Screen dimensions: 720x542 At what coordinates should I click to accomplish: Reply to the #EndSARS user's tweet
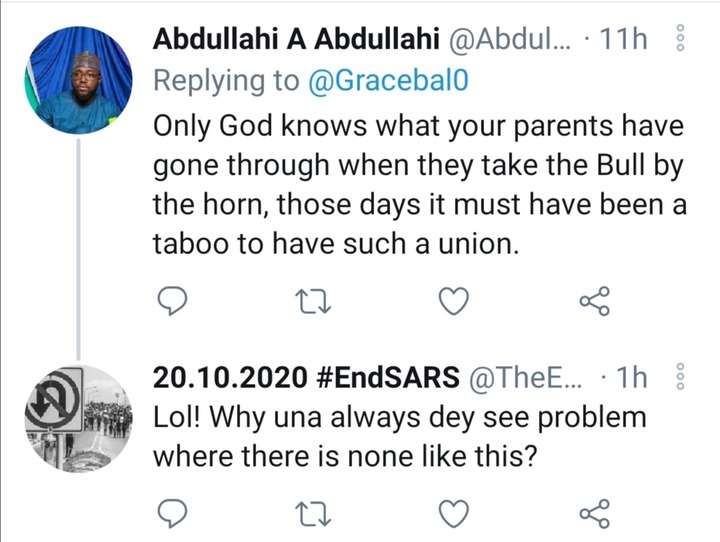[172, 513]
